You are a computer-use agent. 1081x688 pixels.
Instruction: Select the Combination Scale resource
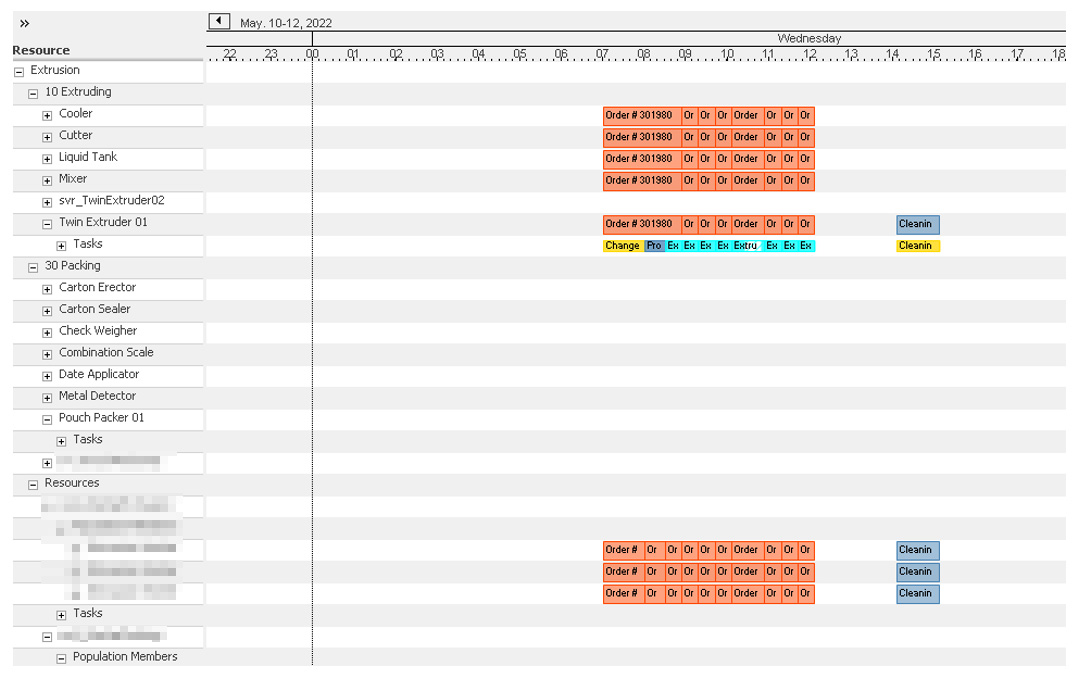tap(106, 353)
